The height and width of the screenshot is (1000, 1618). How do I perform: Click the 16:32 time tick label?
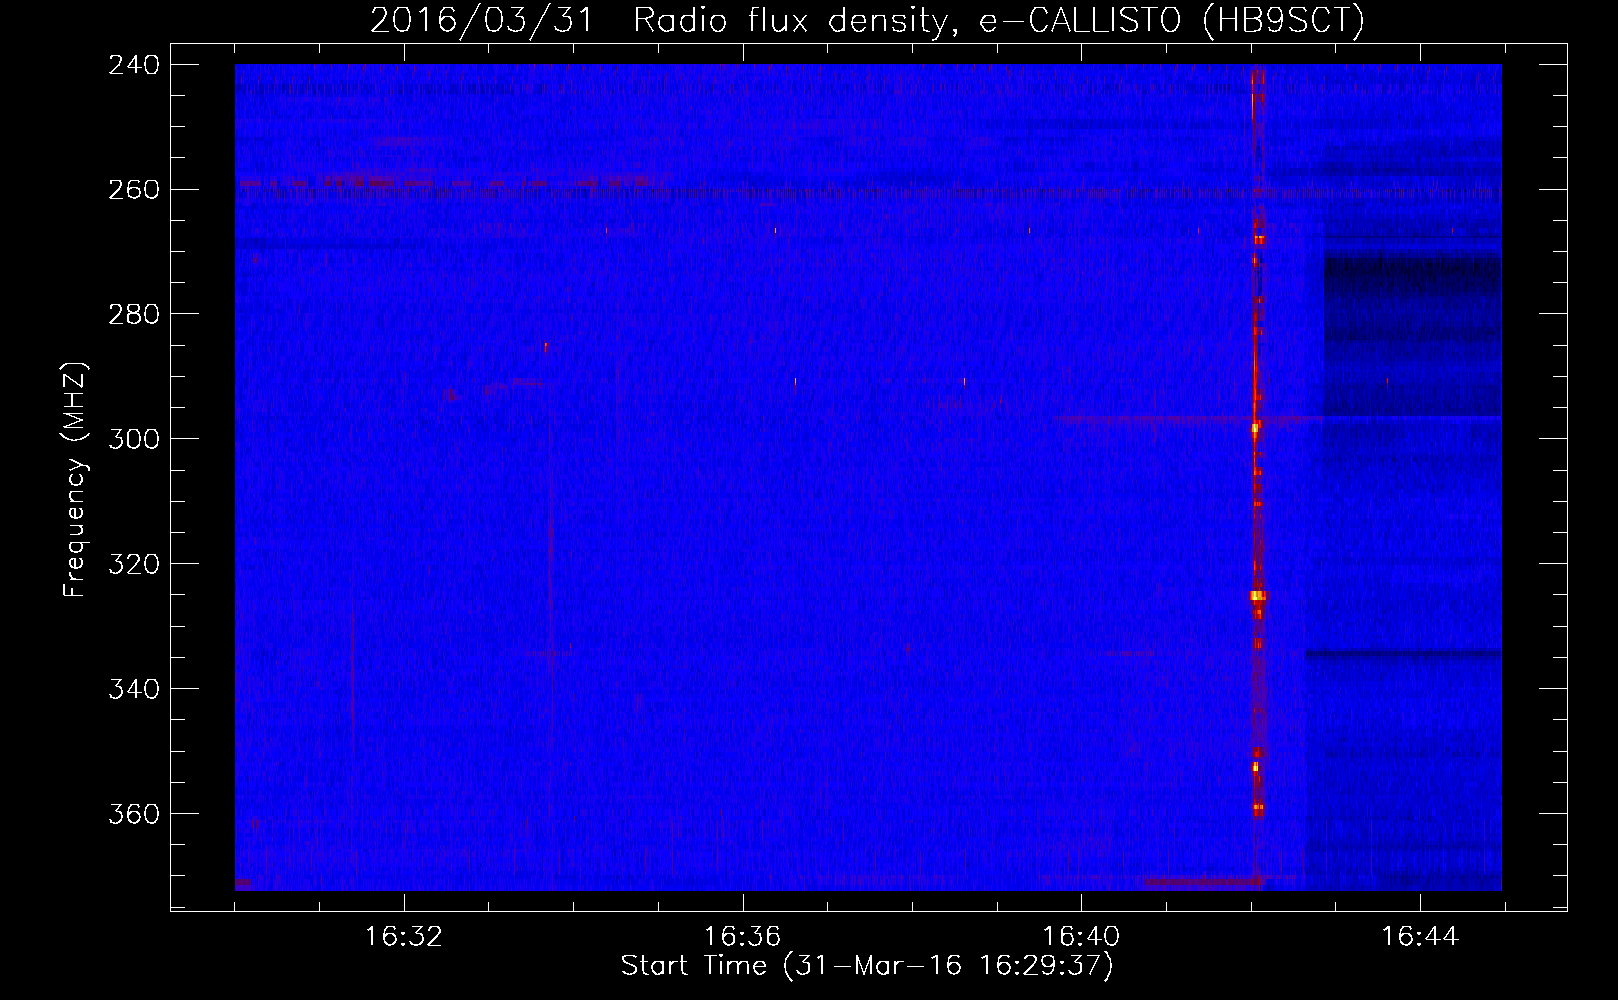click(404, 937)
